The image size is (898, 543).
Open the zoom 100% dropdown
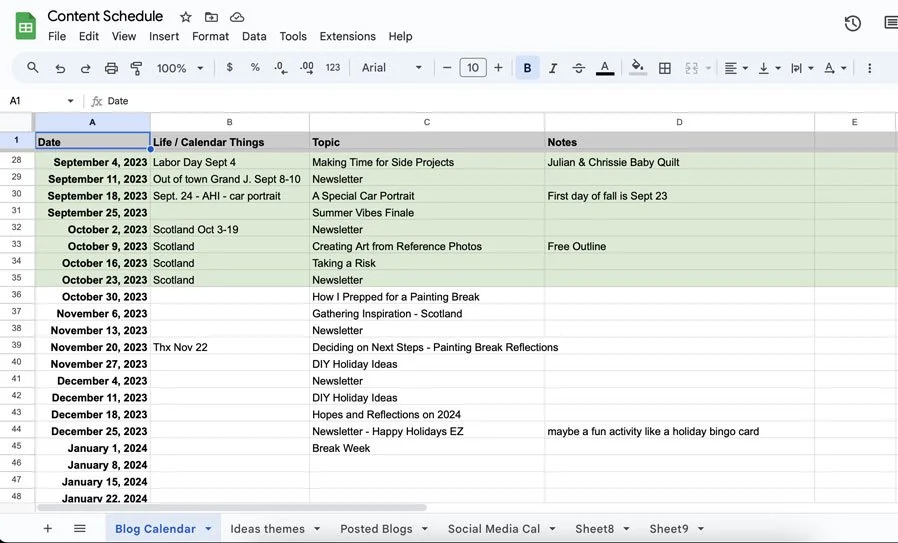180,68
